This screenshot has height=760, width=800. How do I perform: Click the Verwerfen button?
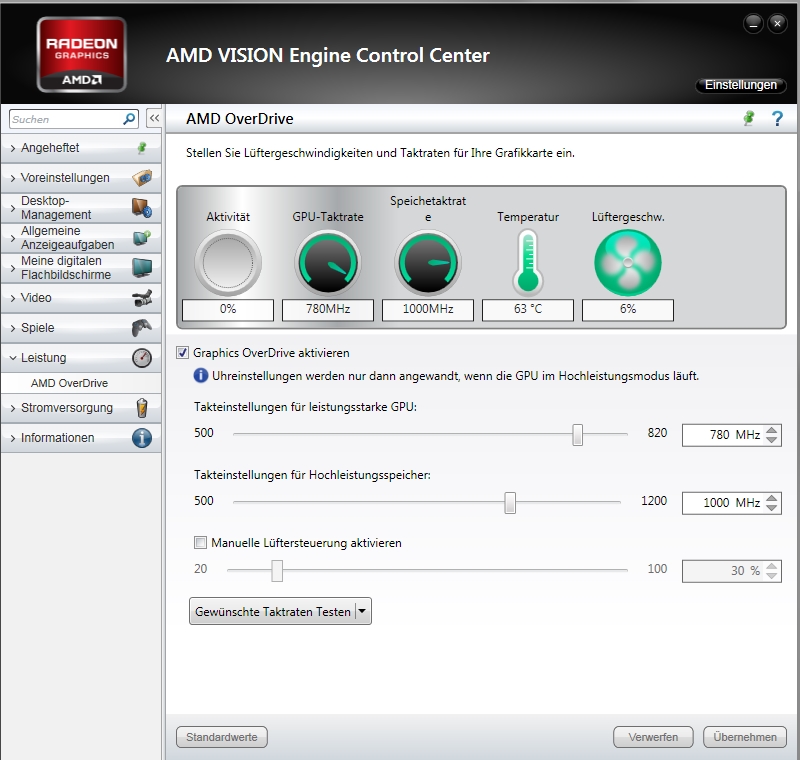[653, 737]
